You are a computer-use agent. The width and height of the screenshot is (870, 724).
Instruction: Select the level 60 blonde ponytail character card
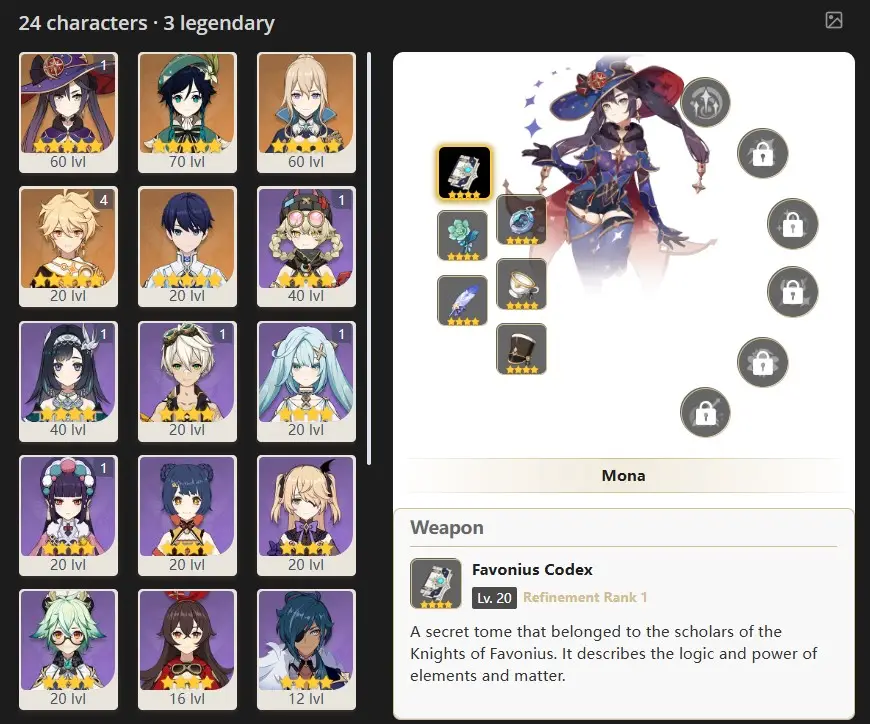click(x=306, y=113)
